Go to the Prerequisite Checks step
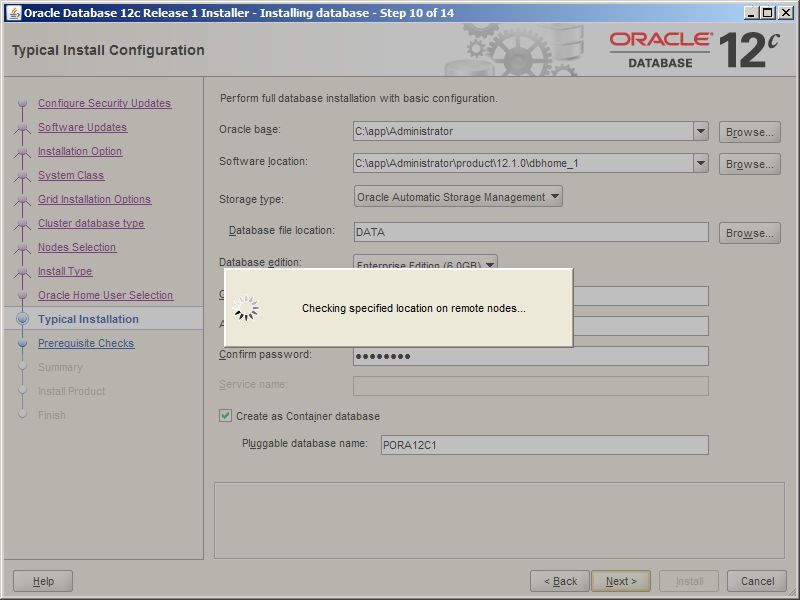This screenshot has width=800, height=600. tap(86, 343)
